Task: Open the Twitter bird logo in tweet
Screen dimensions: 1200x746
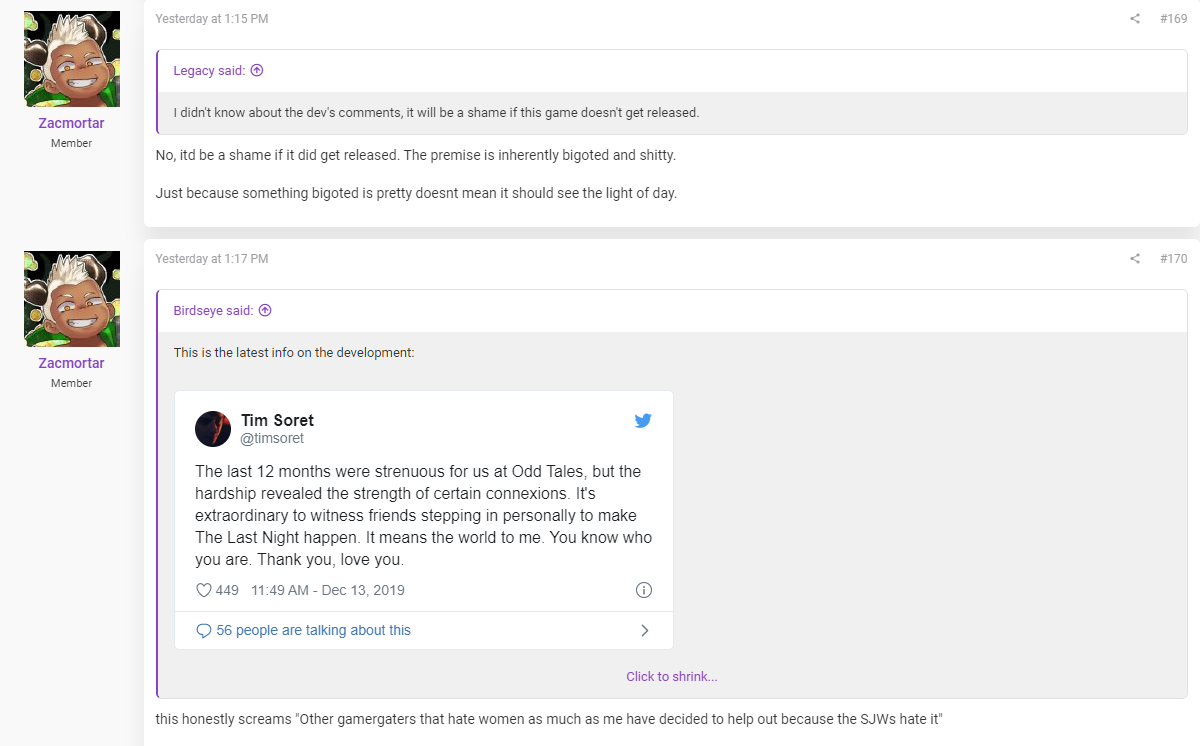Action: (x=643, y=421)
